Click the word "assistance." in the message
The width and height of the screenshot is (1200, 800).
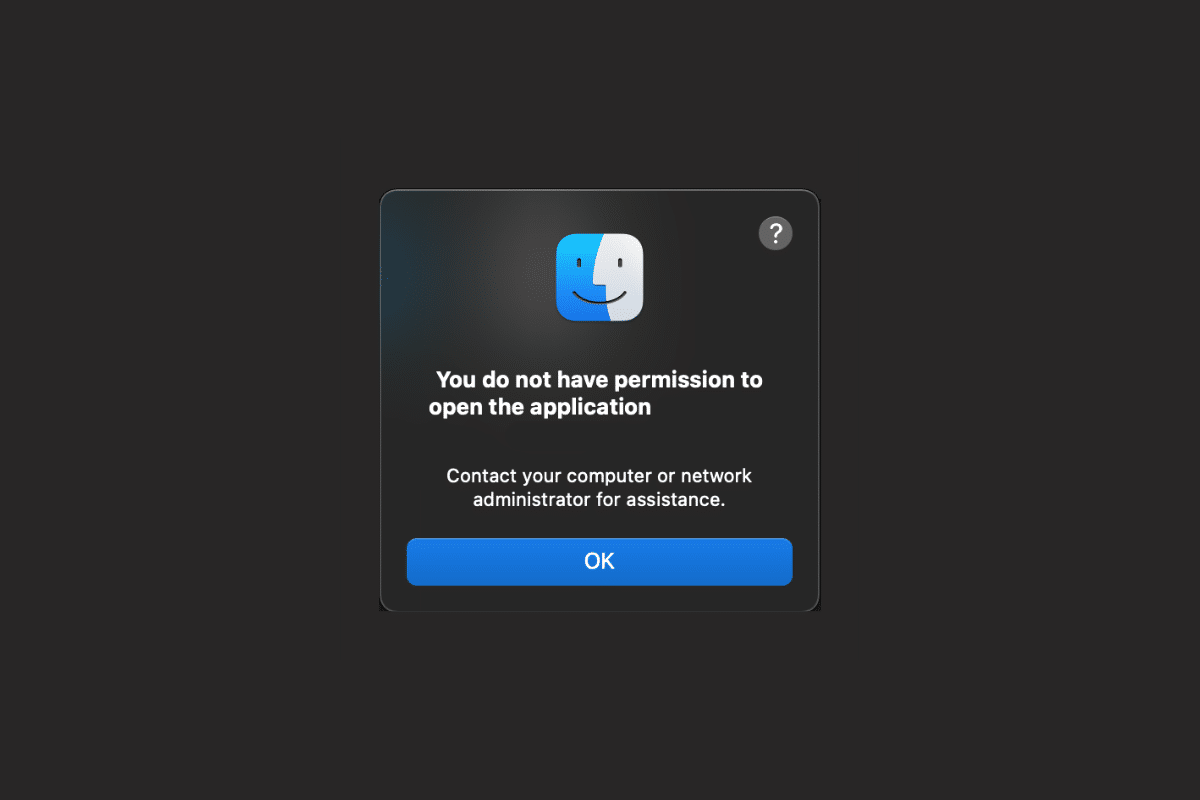coord(675,499)
